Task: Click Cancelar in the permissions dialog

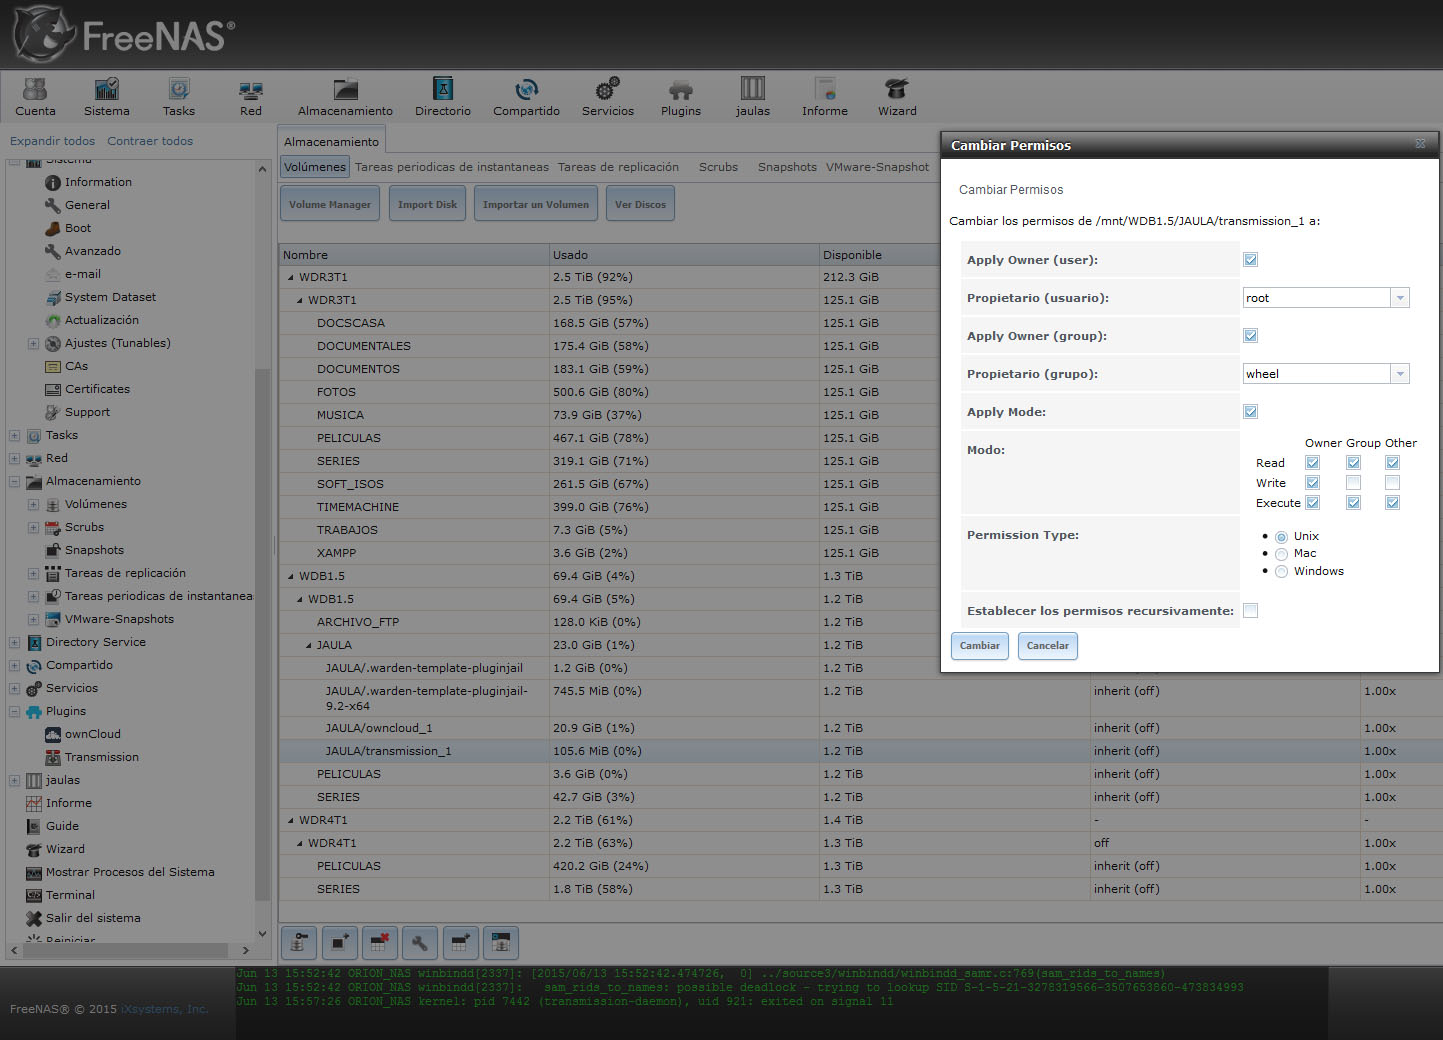Action: (x=1047, y=646)
